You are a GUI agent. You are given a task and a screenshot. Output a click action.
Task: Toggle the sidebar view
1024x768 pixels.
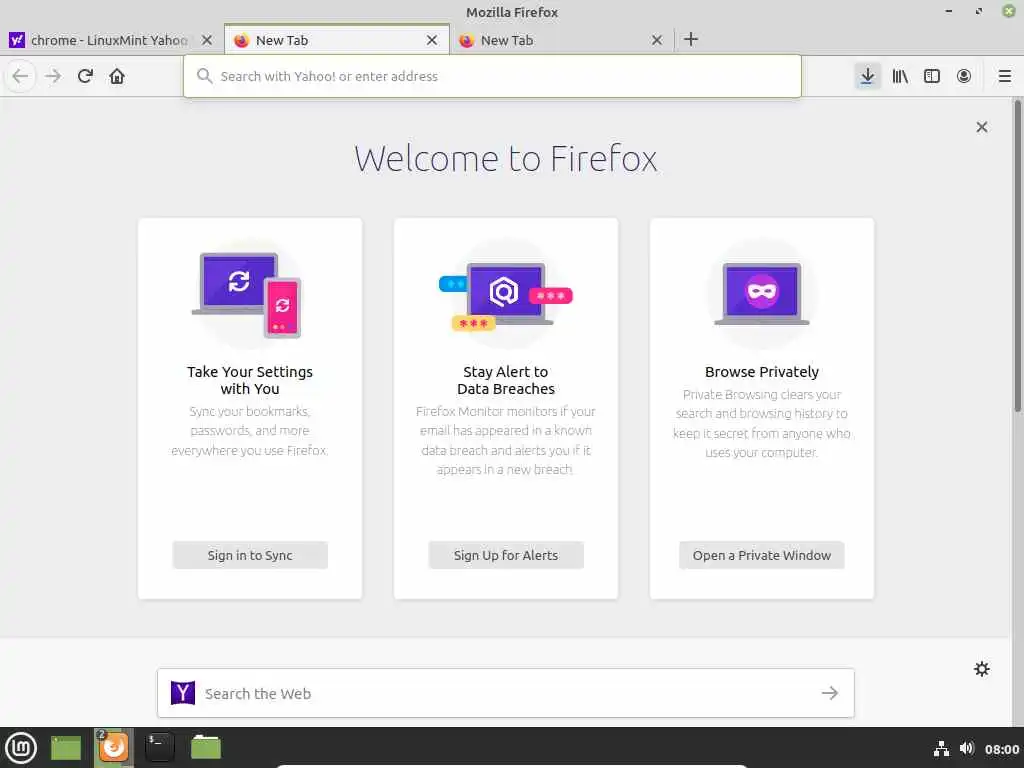click(932, 76)
